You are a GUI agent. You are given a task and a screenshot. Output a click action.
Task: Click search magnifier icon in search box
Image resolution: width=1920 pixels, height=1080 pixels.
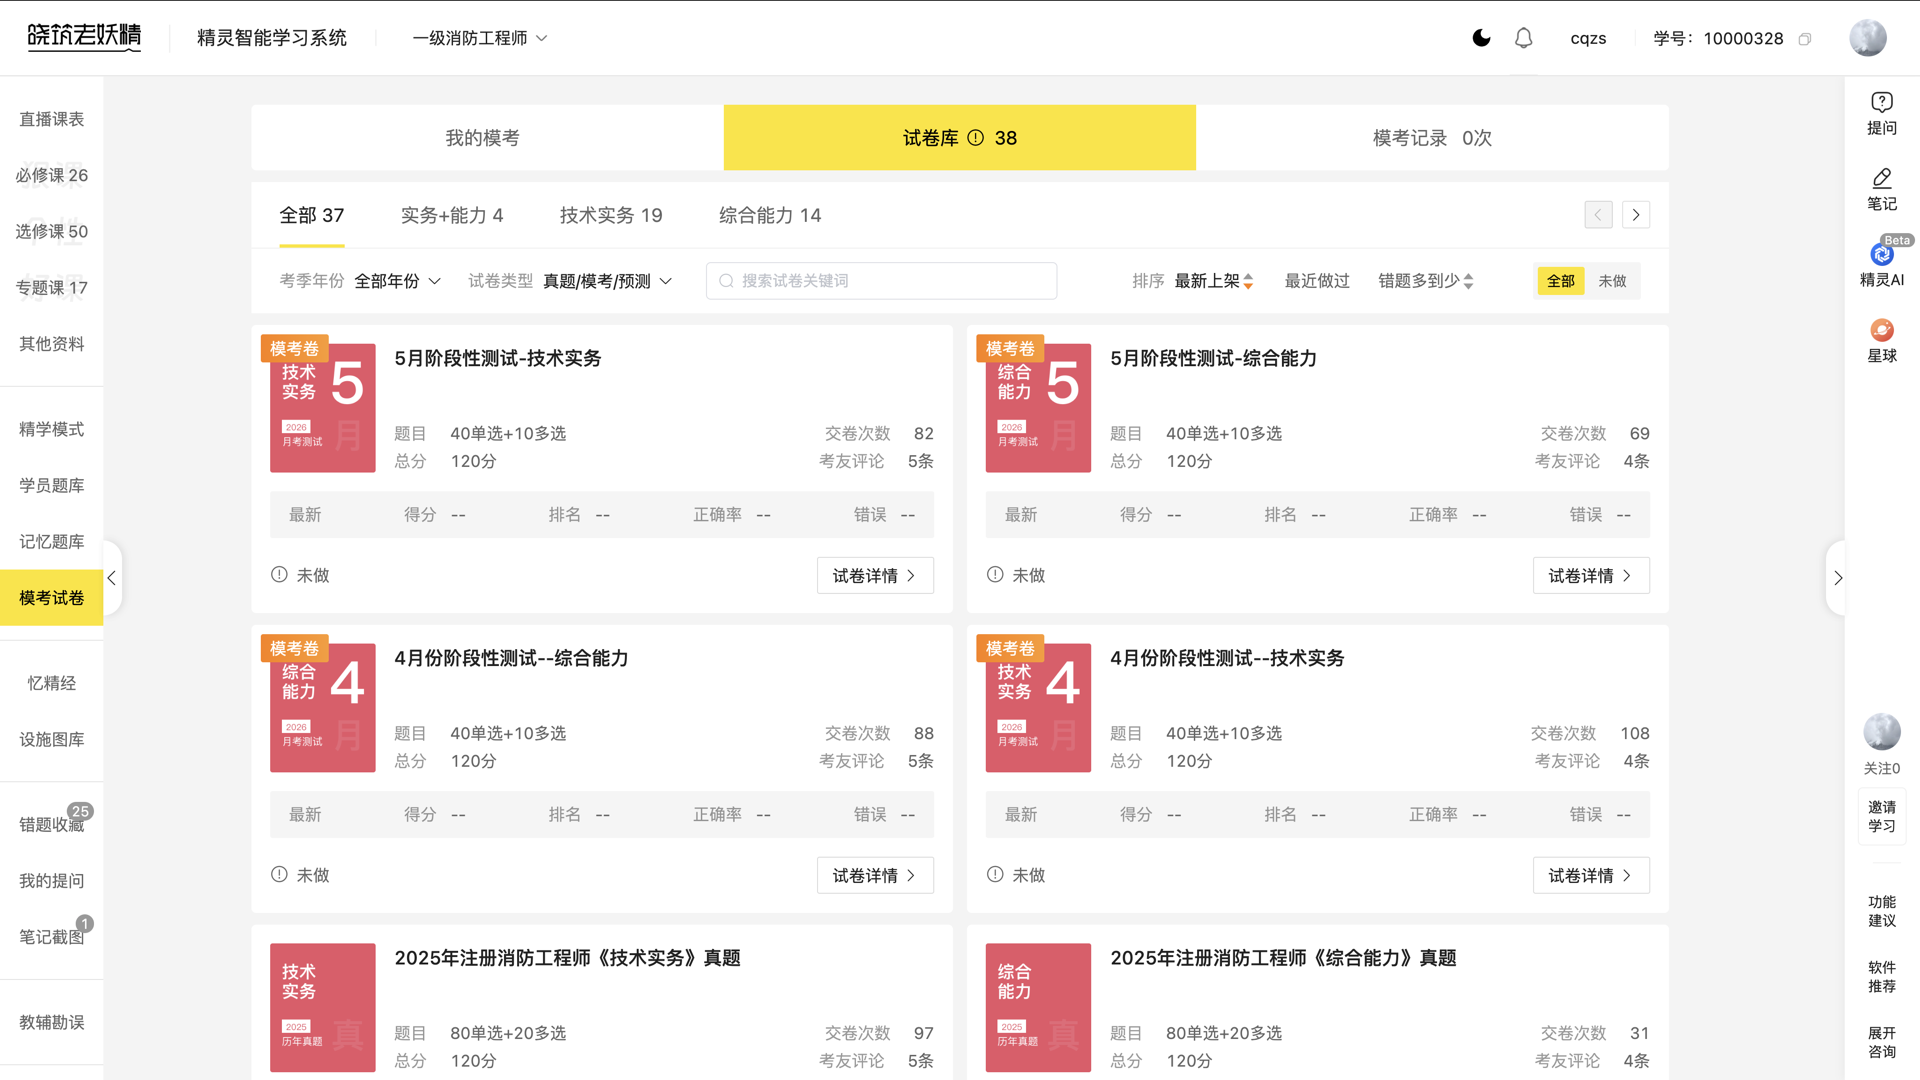727,281
